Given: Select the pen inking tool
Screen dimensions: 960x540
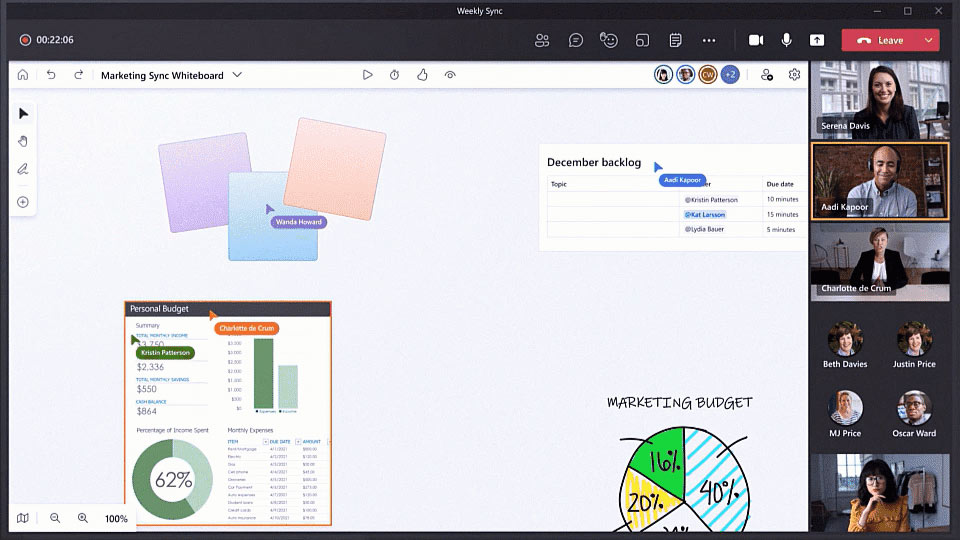Looking at the screenshot, I should [x=23, y=169].
